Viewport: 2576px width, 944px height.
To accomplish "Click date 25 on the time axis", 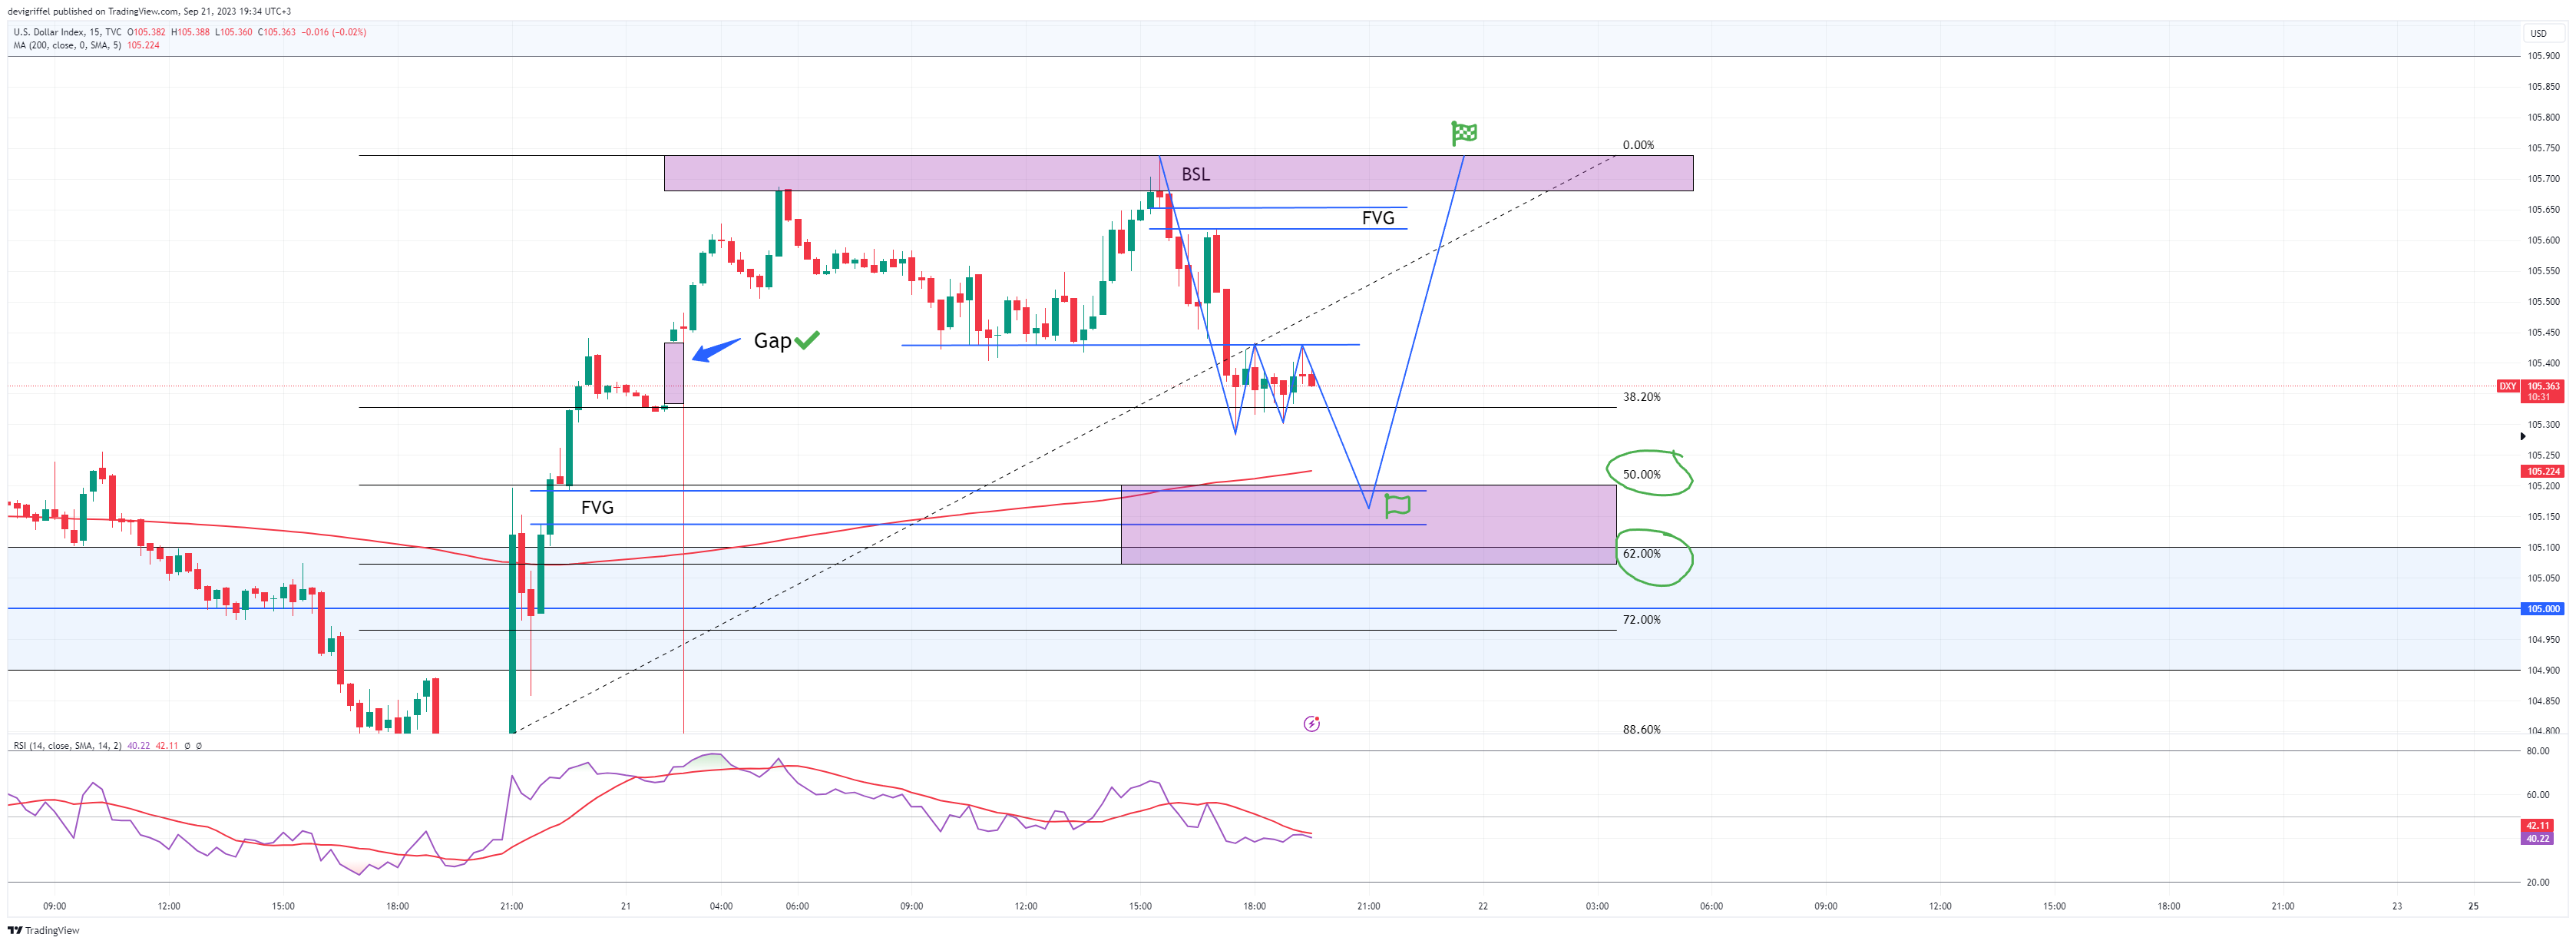I will point(2473,906).
